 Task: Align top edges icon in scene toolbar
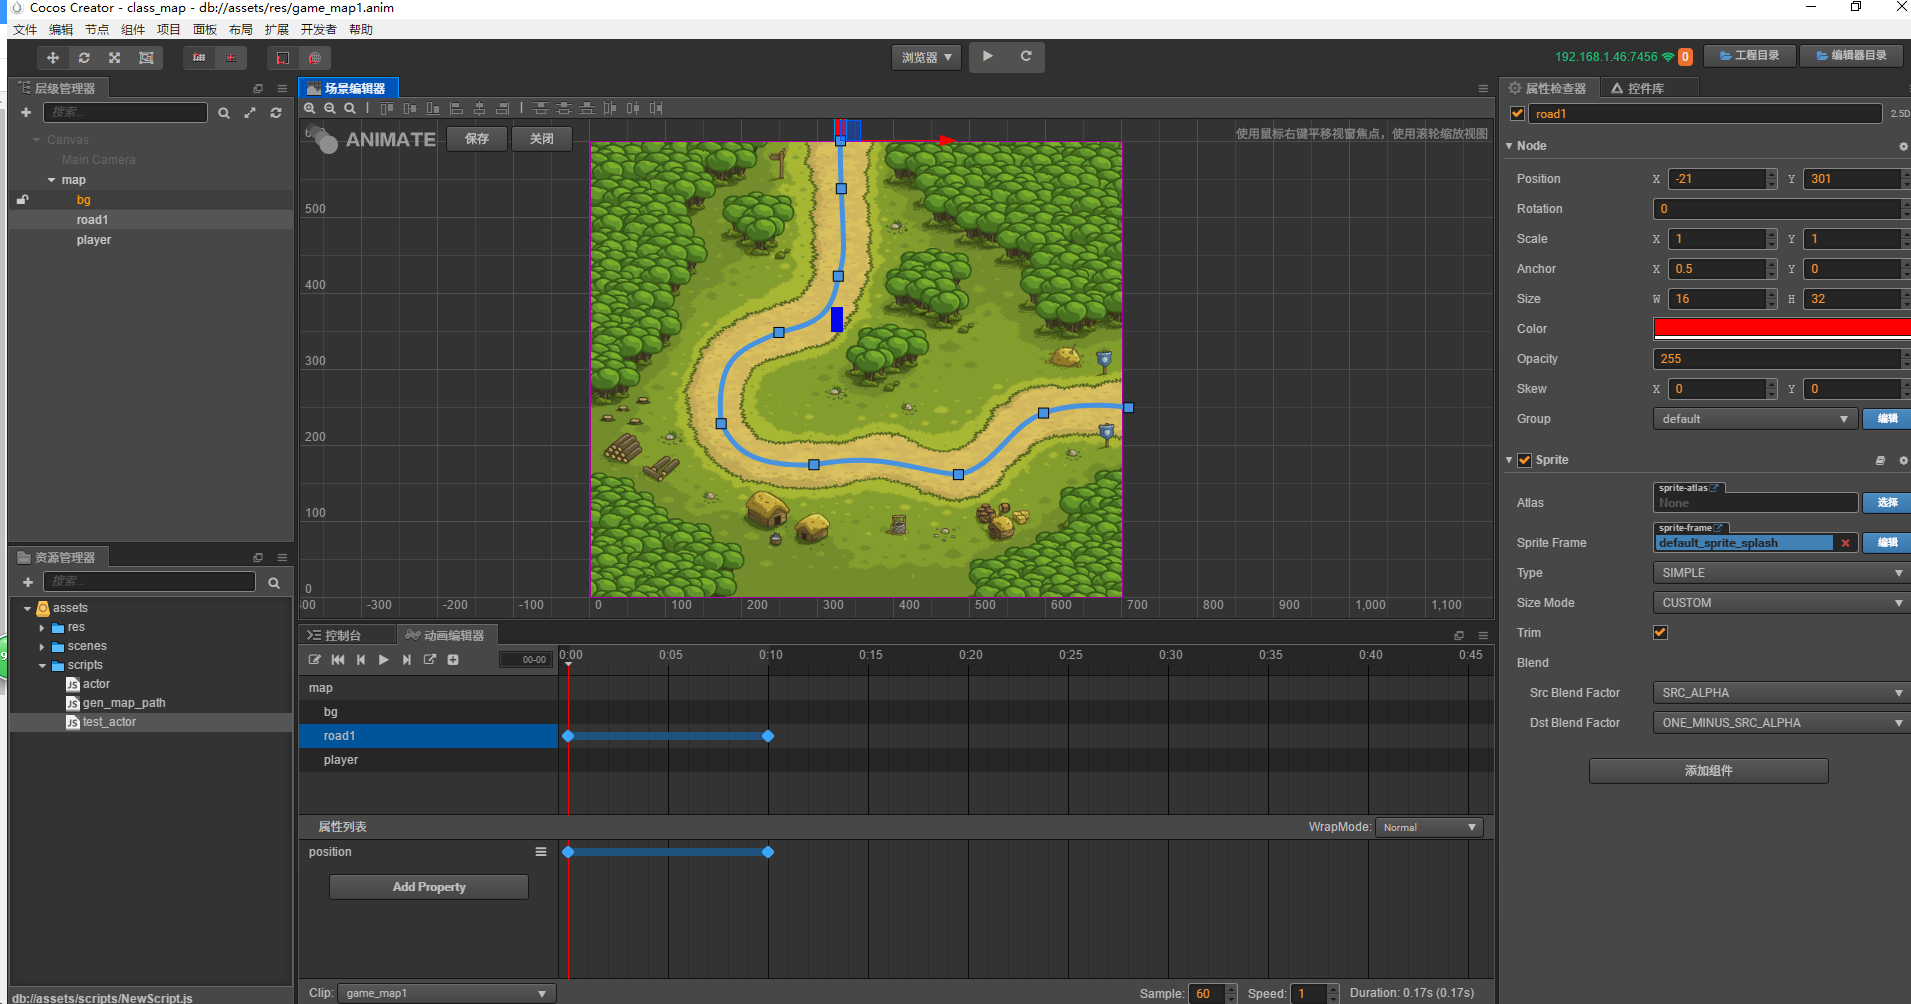click(x=387, y=108)
